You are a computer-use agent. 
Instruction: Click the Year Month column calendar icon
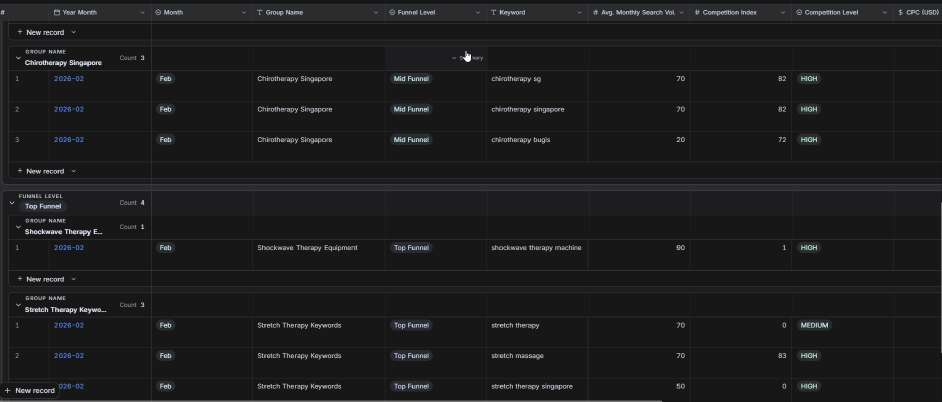click(x=57, y=12)
